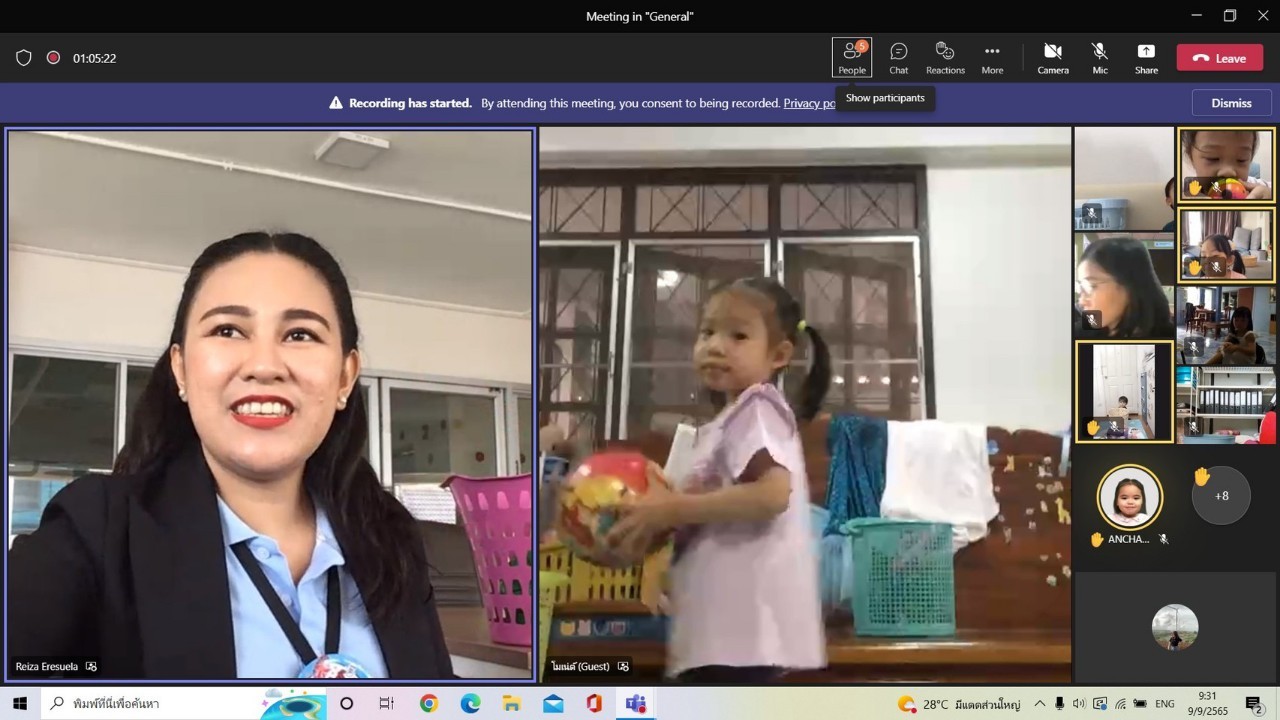Click the ANCHA... participant name

(x=1128, y=539)
